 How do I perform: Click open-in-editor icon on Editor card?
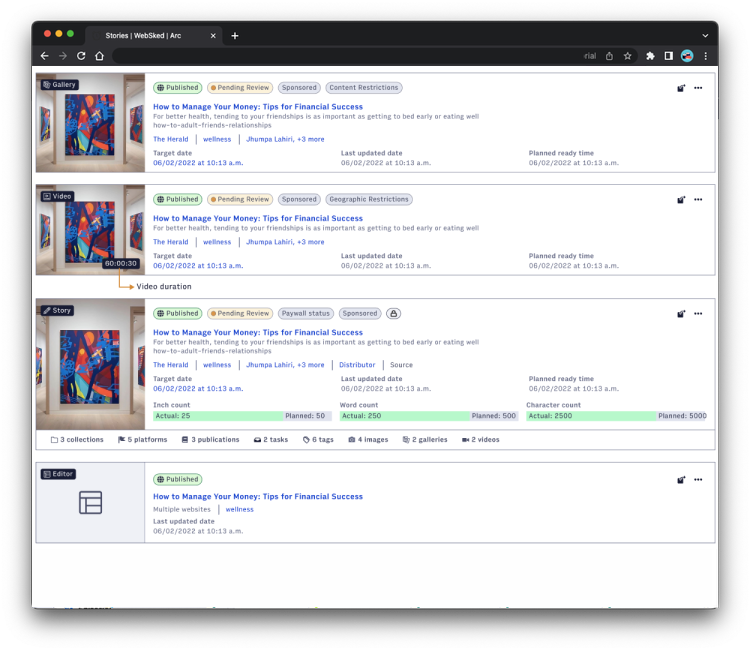(x=681, y=480)
